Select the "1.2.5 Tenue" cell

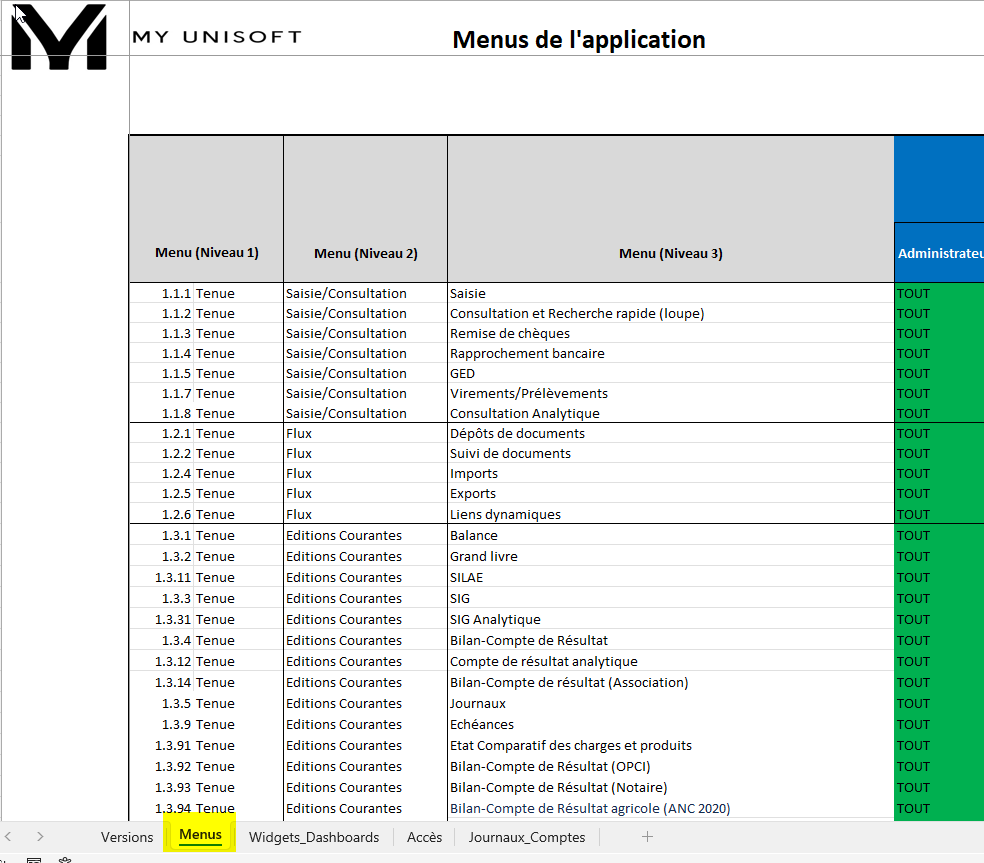tap(206, 494)
